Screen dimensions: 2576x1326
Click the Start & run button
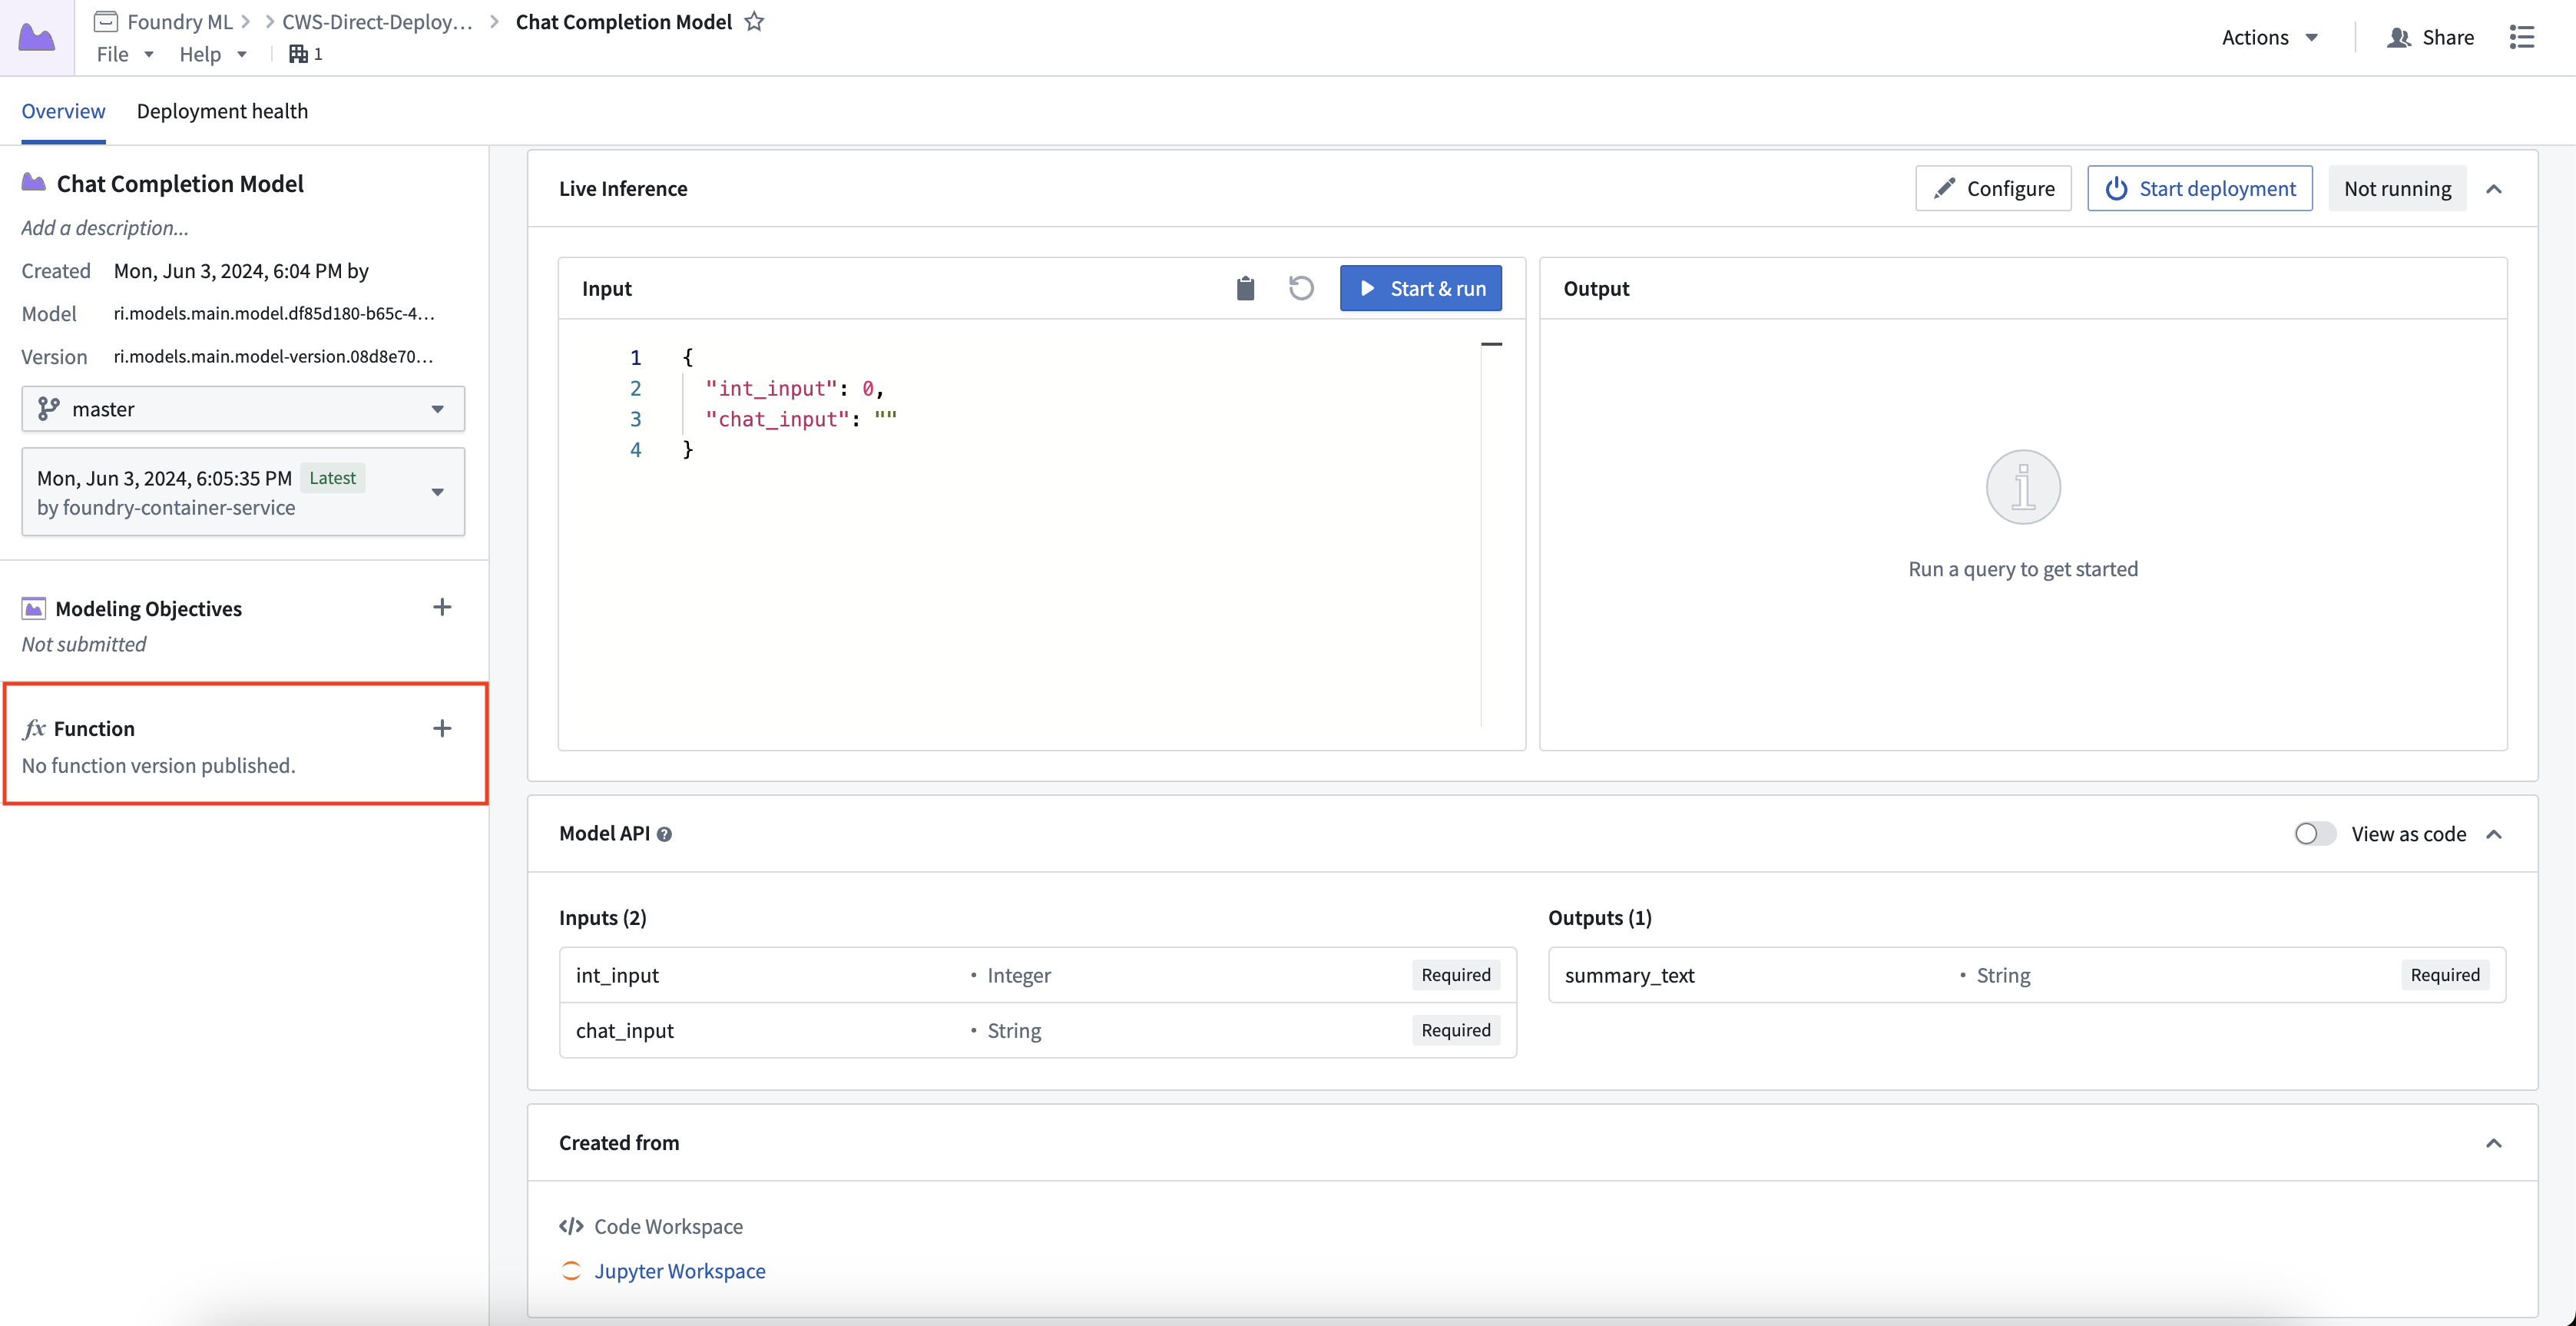(1420, 288)
